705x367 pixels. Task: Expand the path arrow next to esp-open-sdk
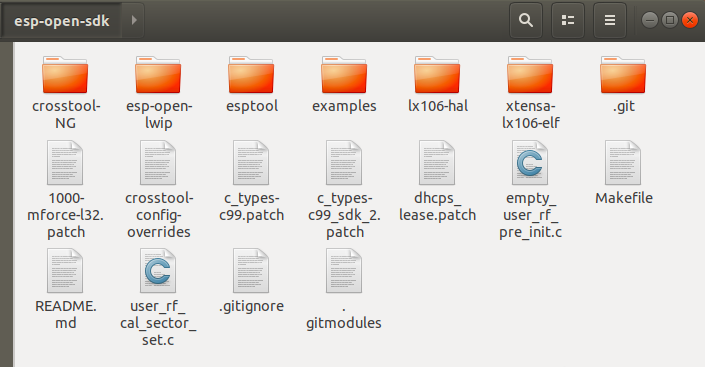point(134,20)
